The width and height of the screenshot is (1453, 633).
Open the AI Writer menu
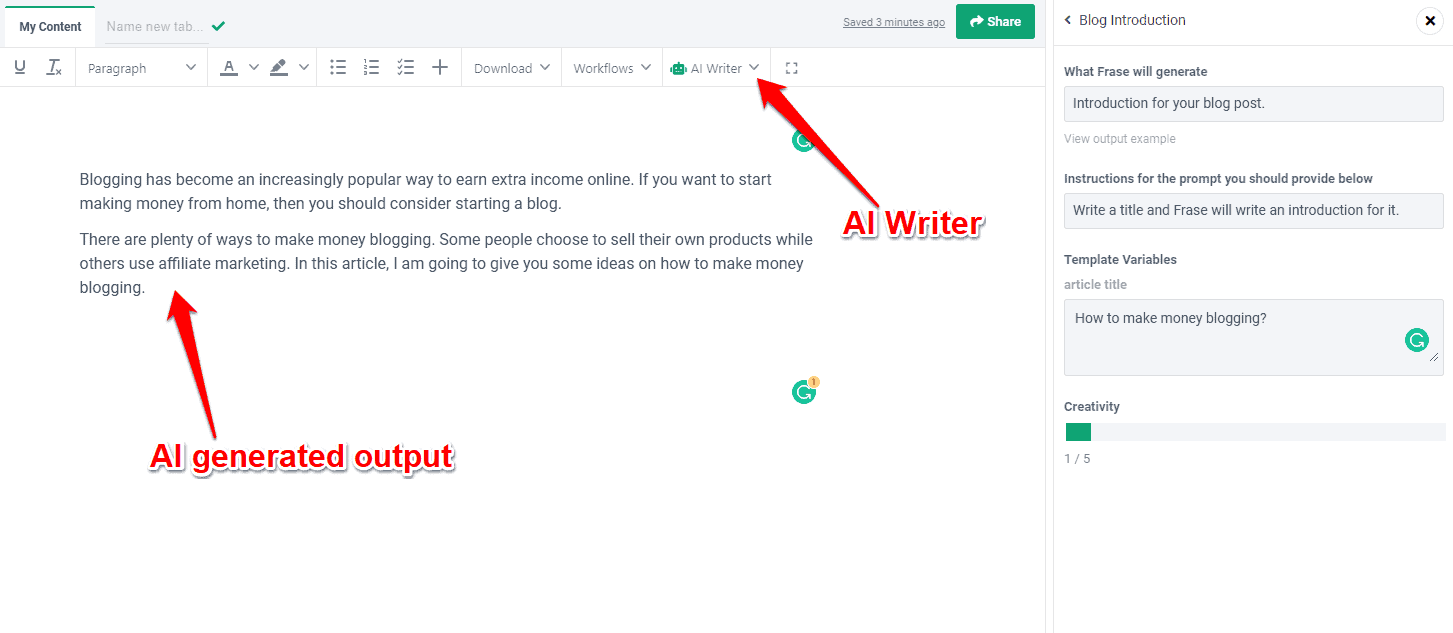[715, 68]
